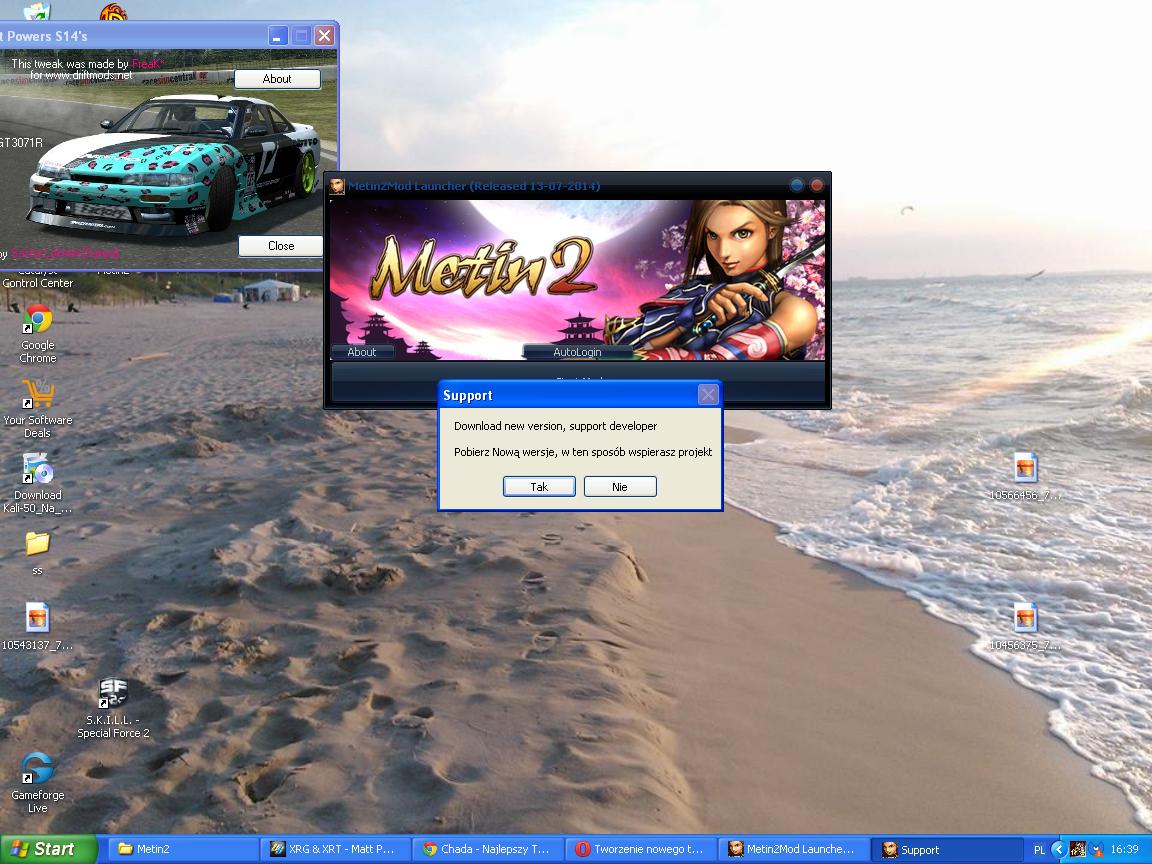Click Tak in the Support dialog

coord(539,486)
